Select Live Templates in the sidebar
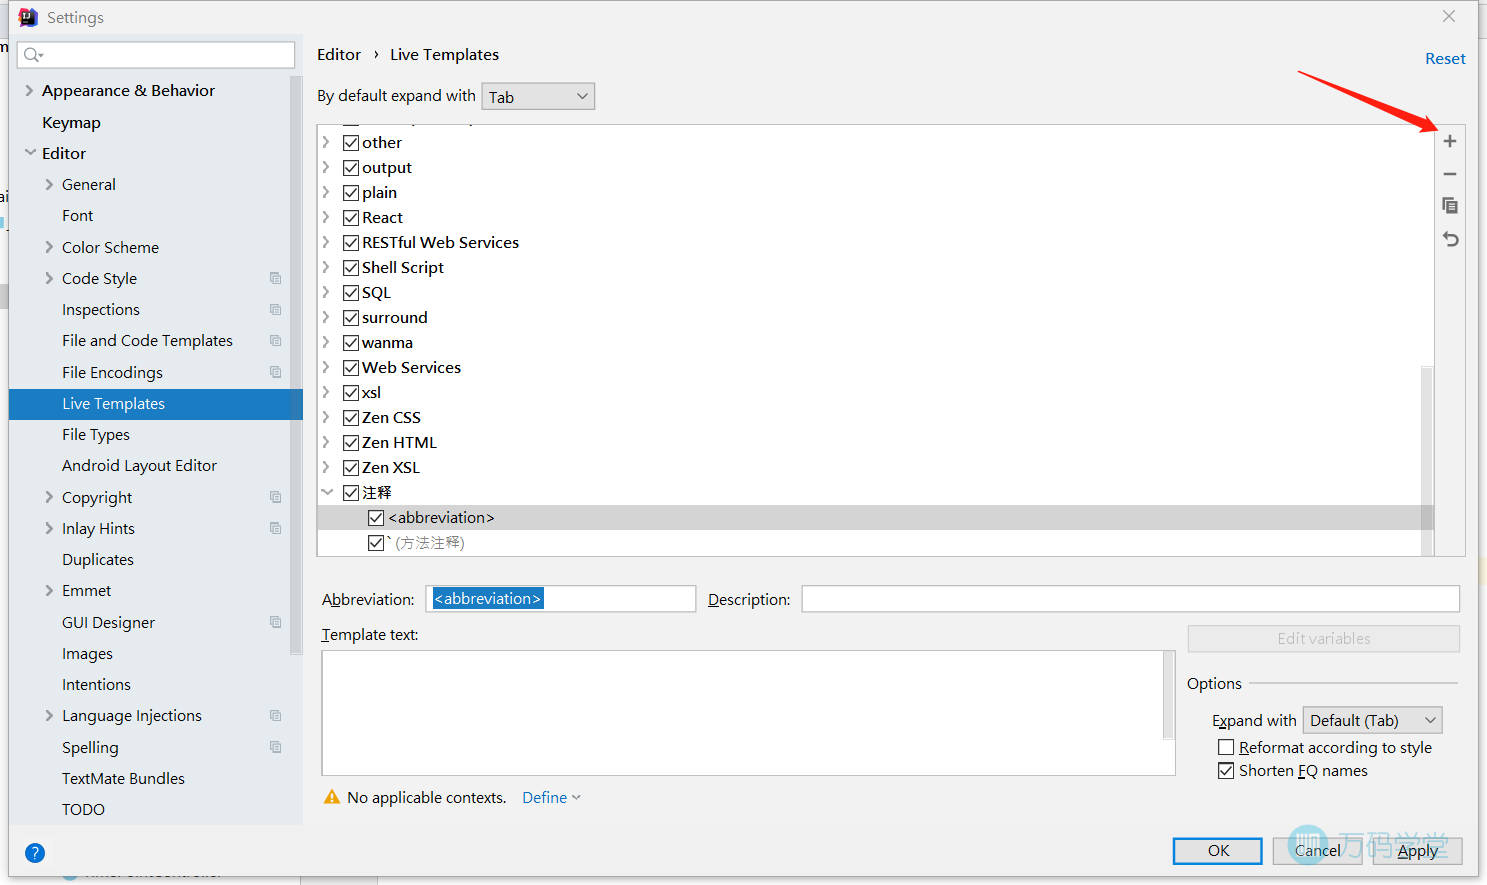The height and width of the screenshot is (885, 1487). pos(156,404)
